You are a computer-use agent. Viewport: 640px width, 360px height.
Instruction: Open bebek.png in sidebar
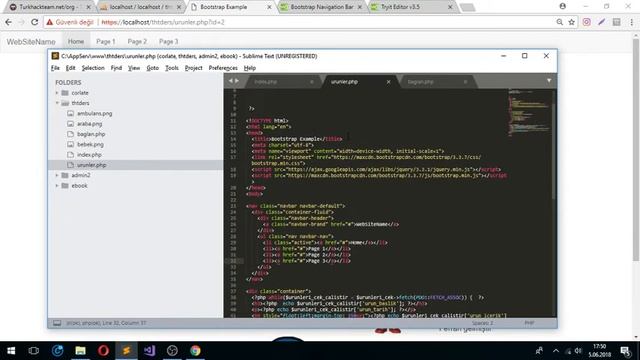(x=90, y=144)
